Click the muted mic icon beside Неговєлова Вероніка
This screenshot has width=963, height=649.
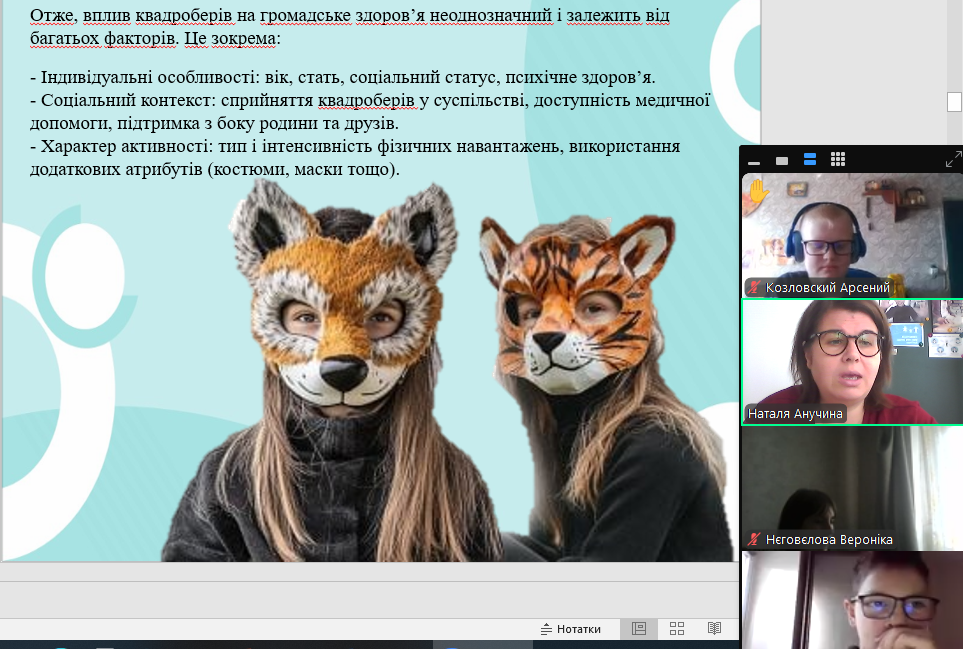pos(754,540)
